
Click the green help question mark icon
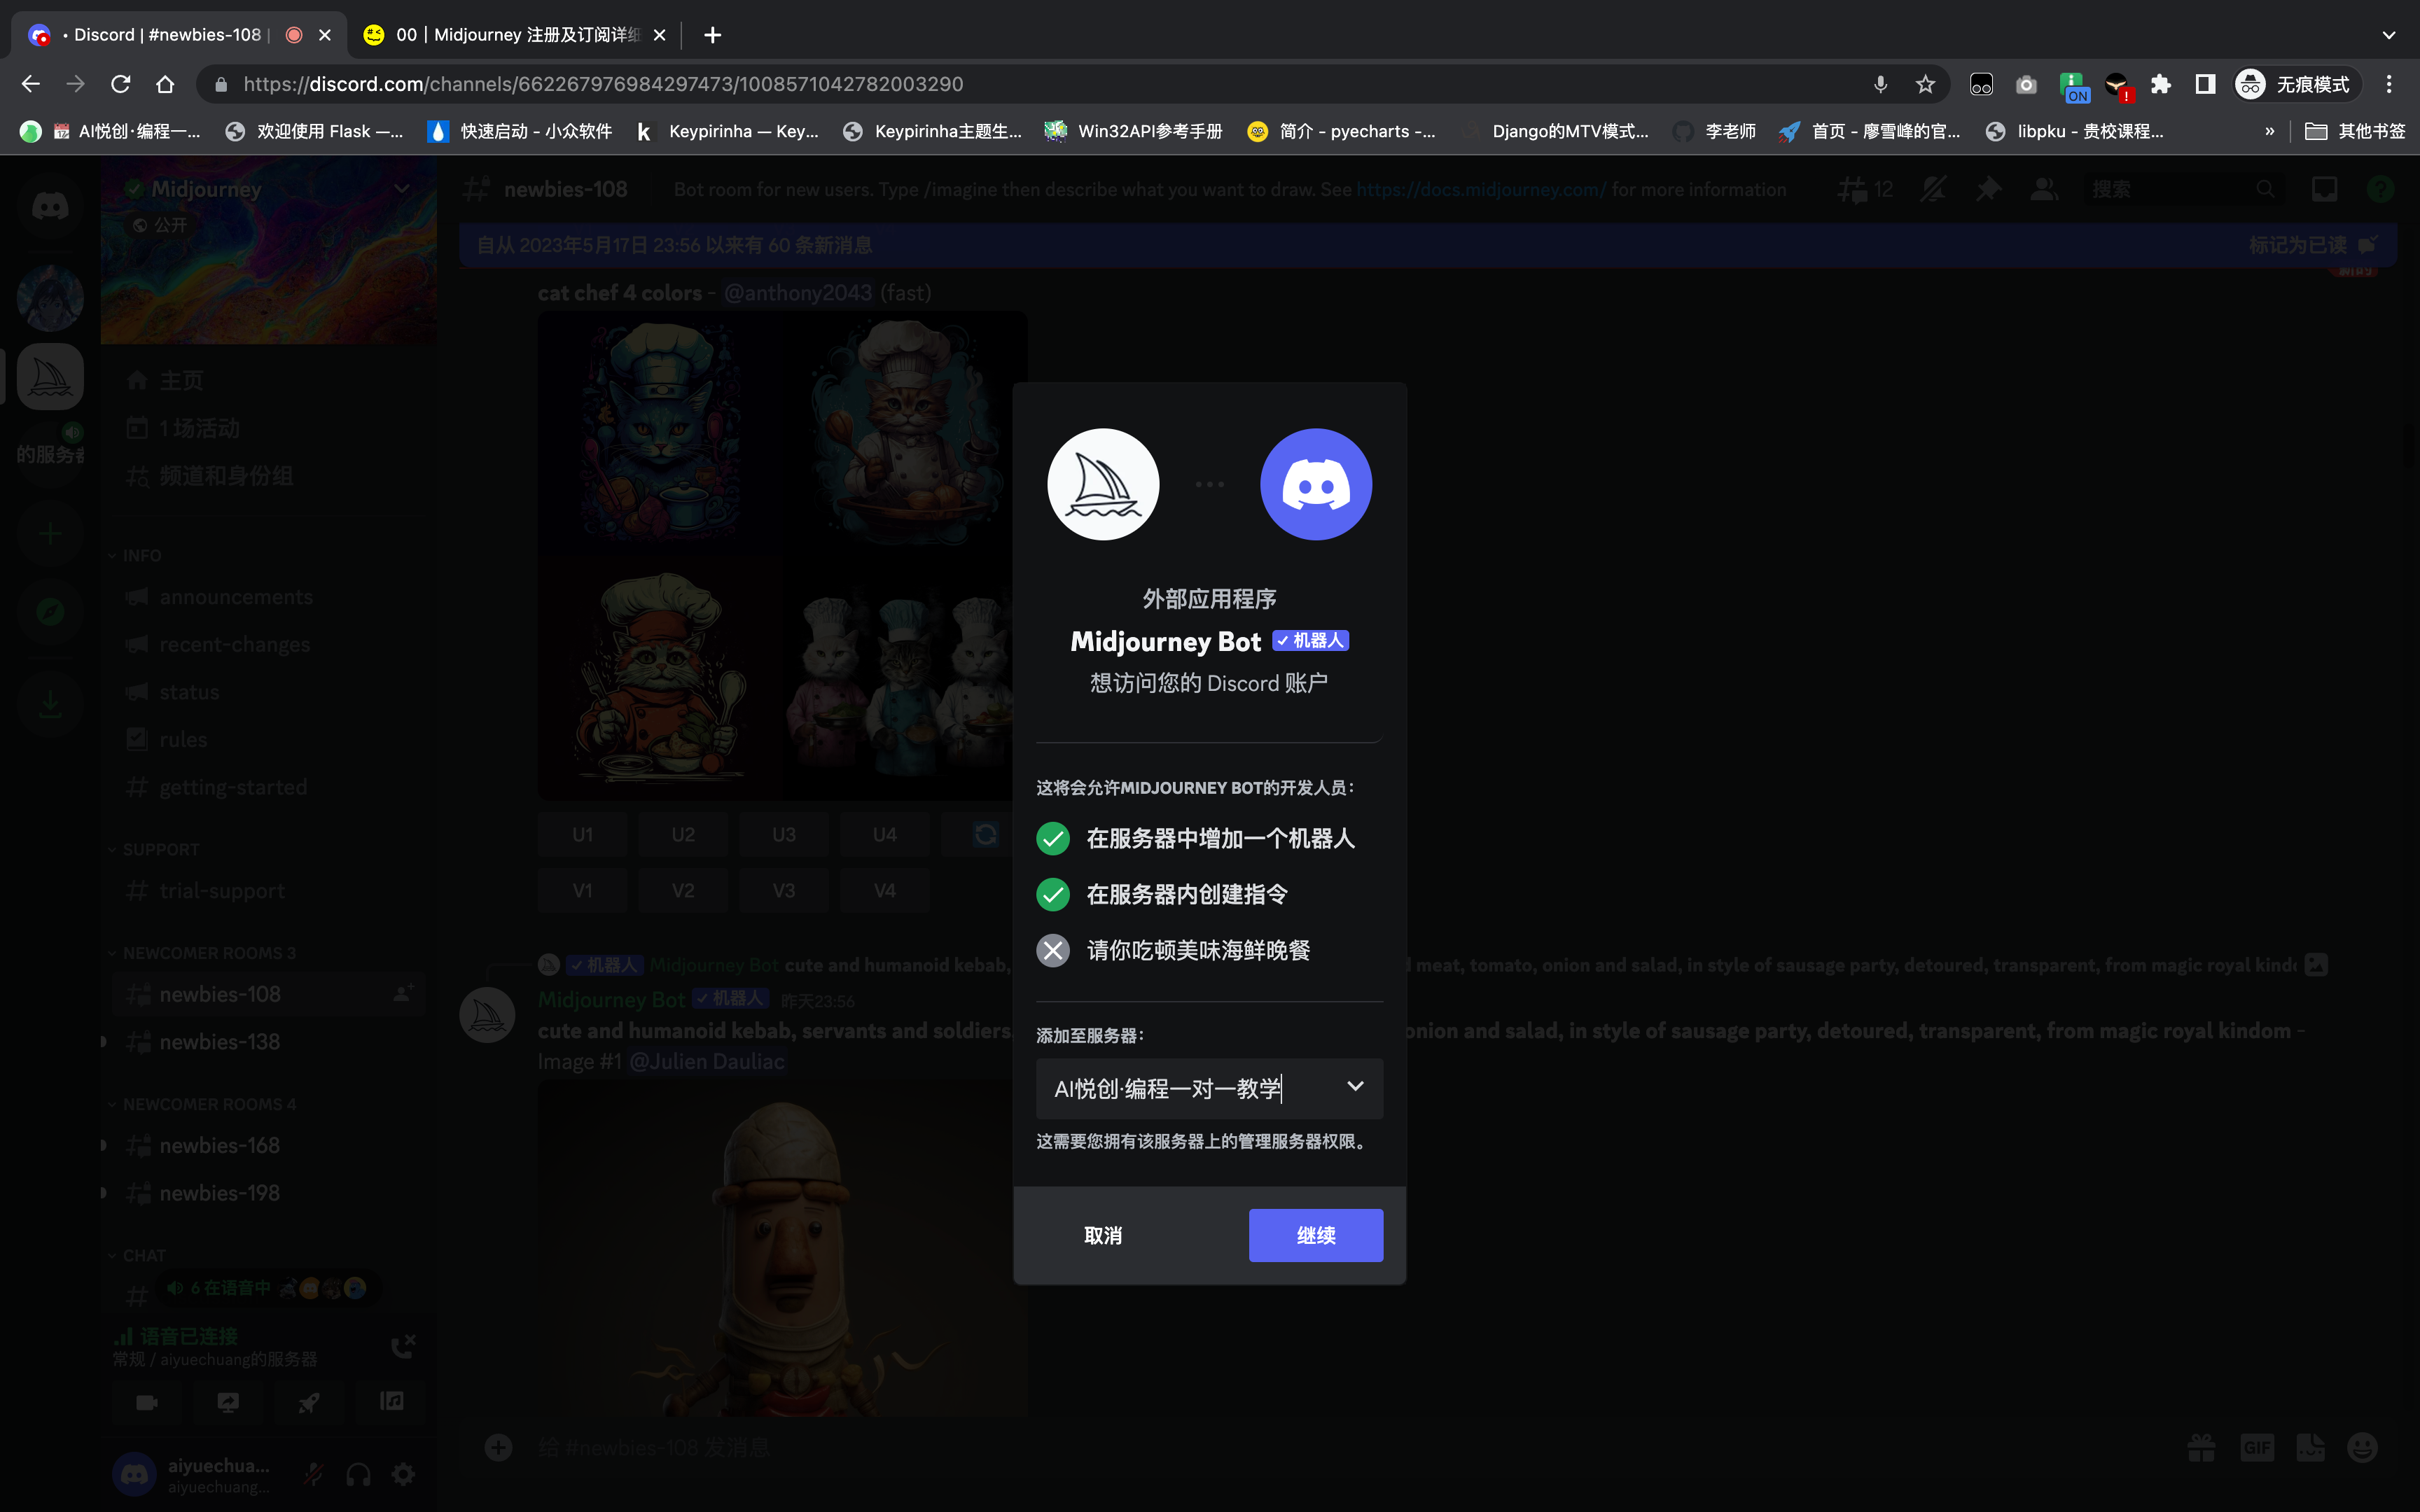coord(2381,189)
